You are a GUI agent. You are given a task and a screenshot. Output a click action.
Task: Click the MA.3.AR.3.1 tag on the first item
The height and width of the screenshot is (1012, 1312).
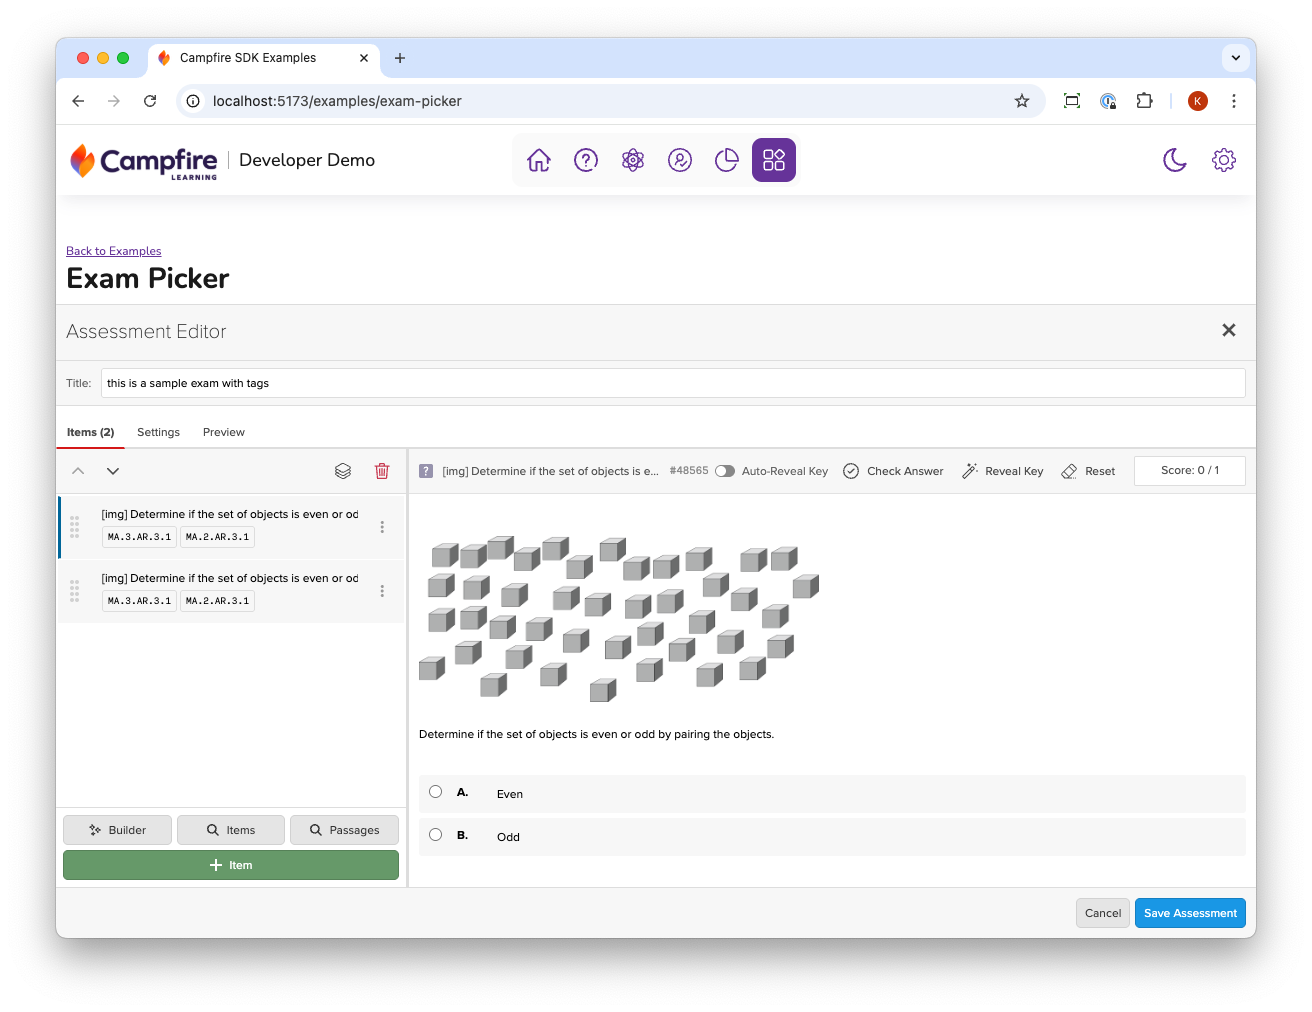140,537
